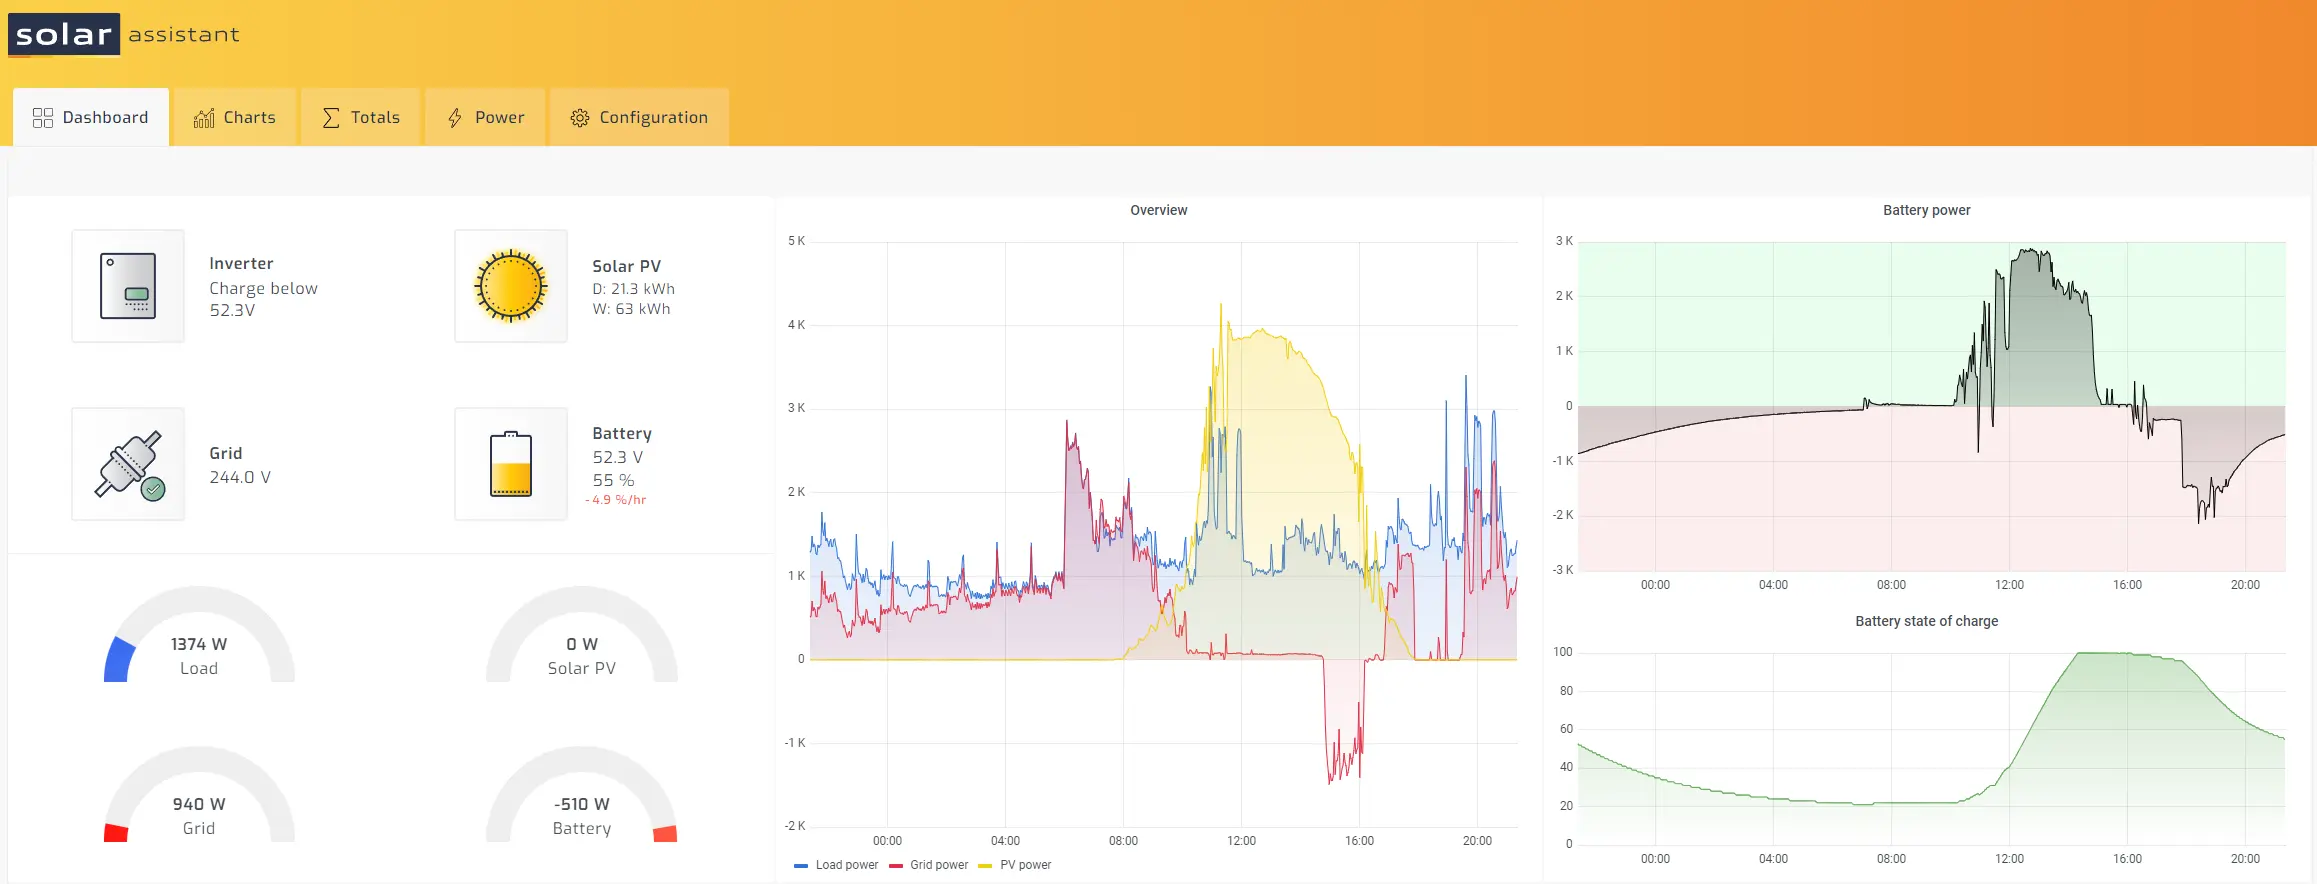Toggle Load power series in legend
Screen dimensions: 2317x884
coord(836,865)
